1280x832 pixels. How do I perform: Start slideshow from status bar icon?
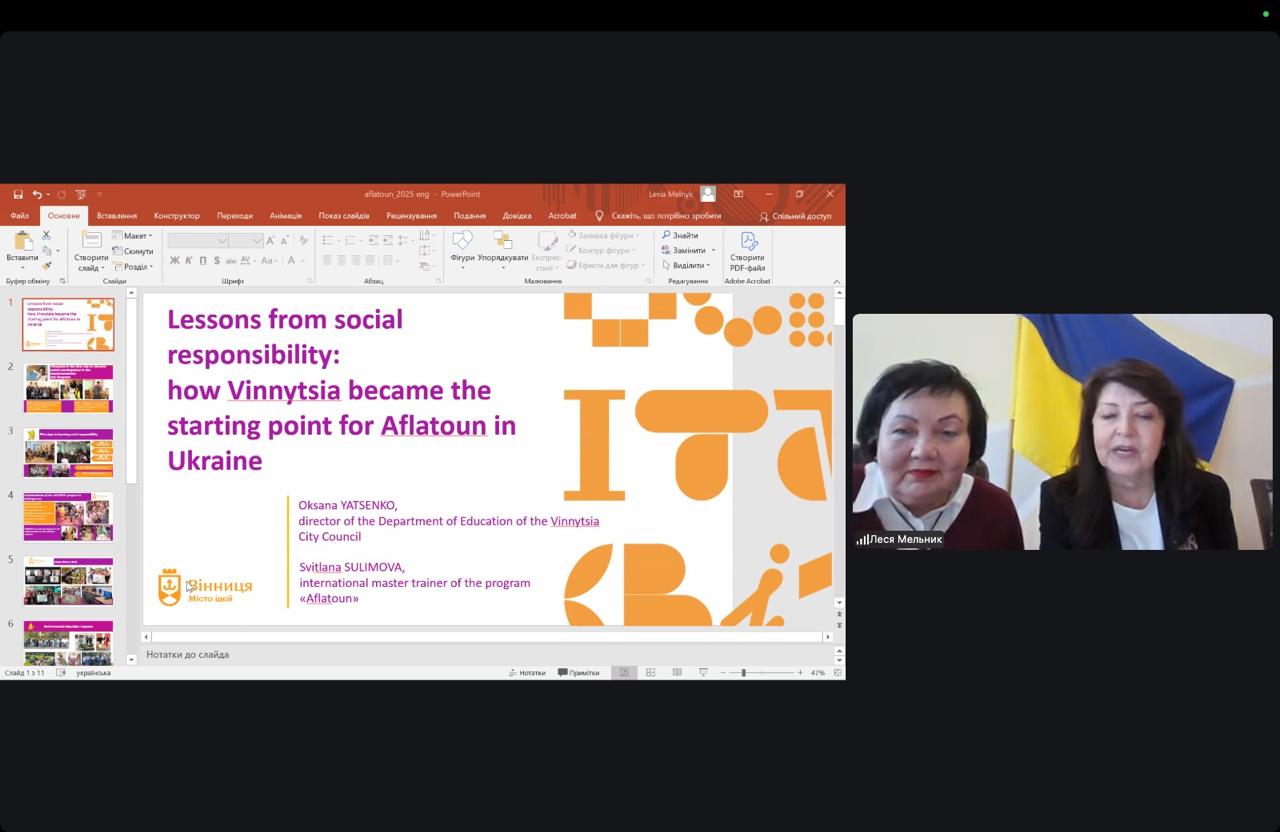click(703, 673)
